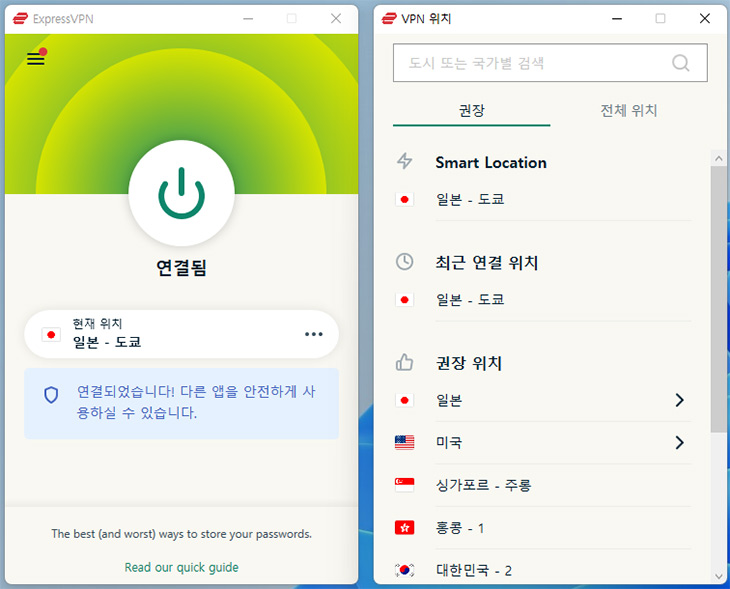730x589 pixels.
Task: Open the current location options ellipsis
Action: click(313, 334)
